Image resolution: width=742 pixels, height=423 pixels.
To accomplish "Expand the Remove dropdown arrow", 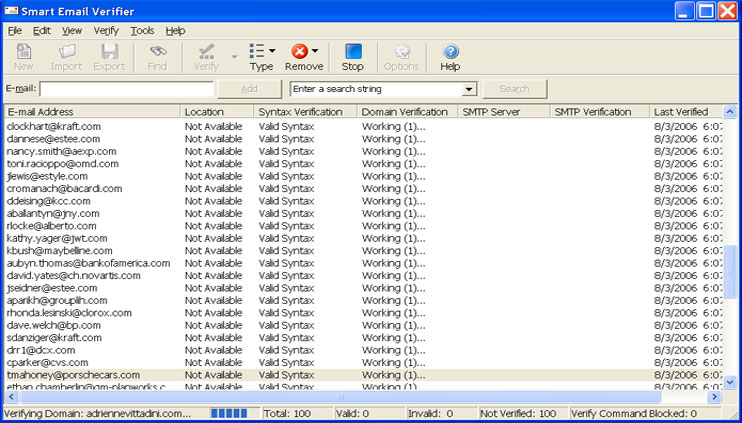I will click(315, 50).
